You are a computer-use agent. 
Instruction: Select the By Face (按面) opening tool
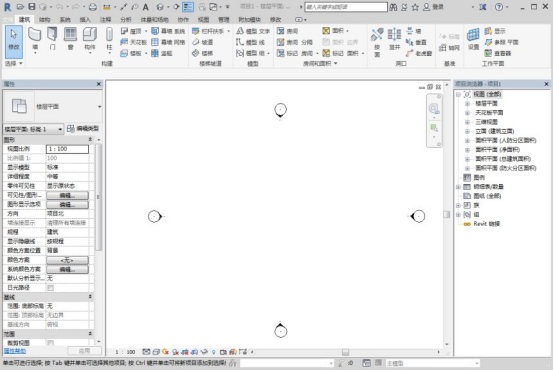pyautogui.click(x=377, y=42)
